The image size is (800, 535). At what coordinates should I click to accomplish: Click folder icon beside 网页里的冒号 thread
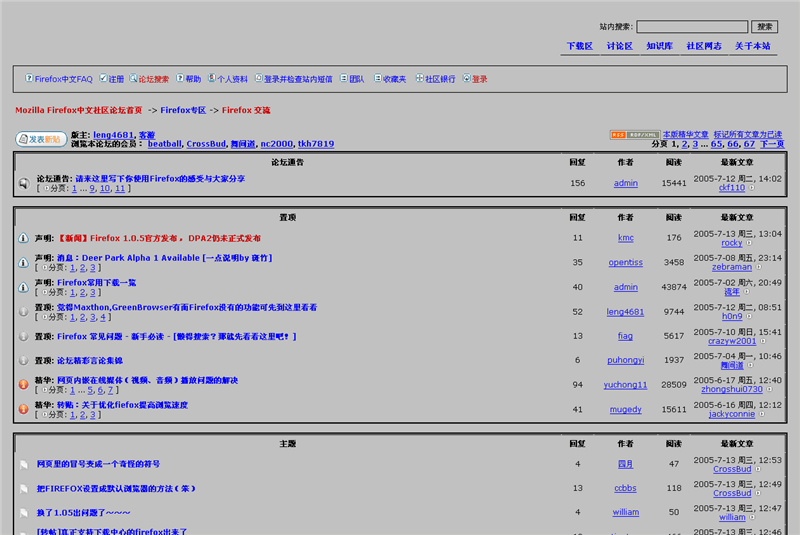coord(24,465)
